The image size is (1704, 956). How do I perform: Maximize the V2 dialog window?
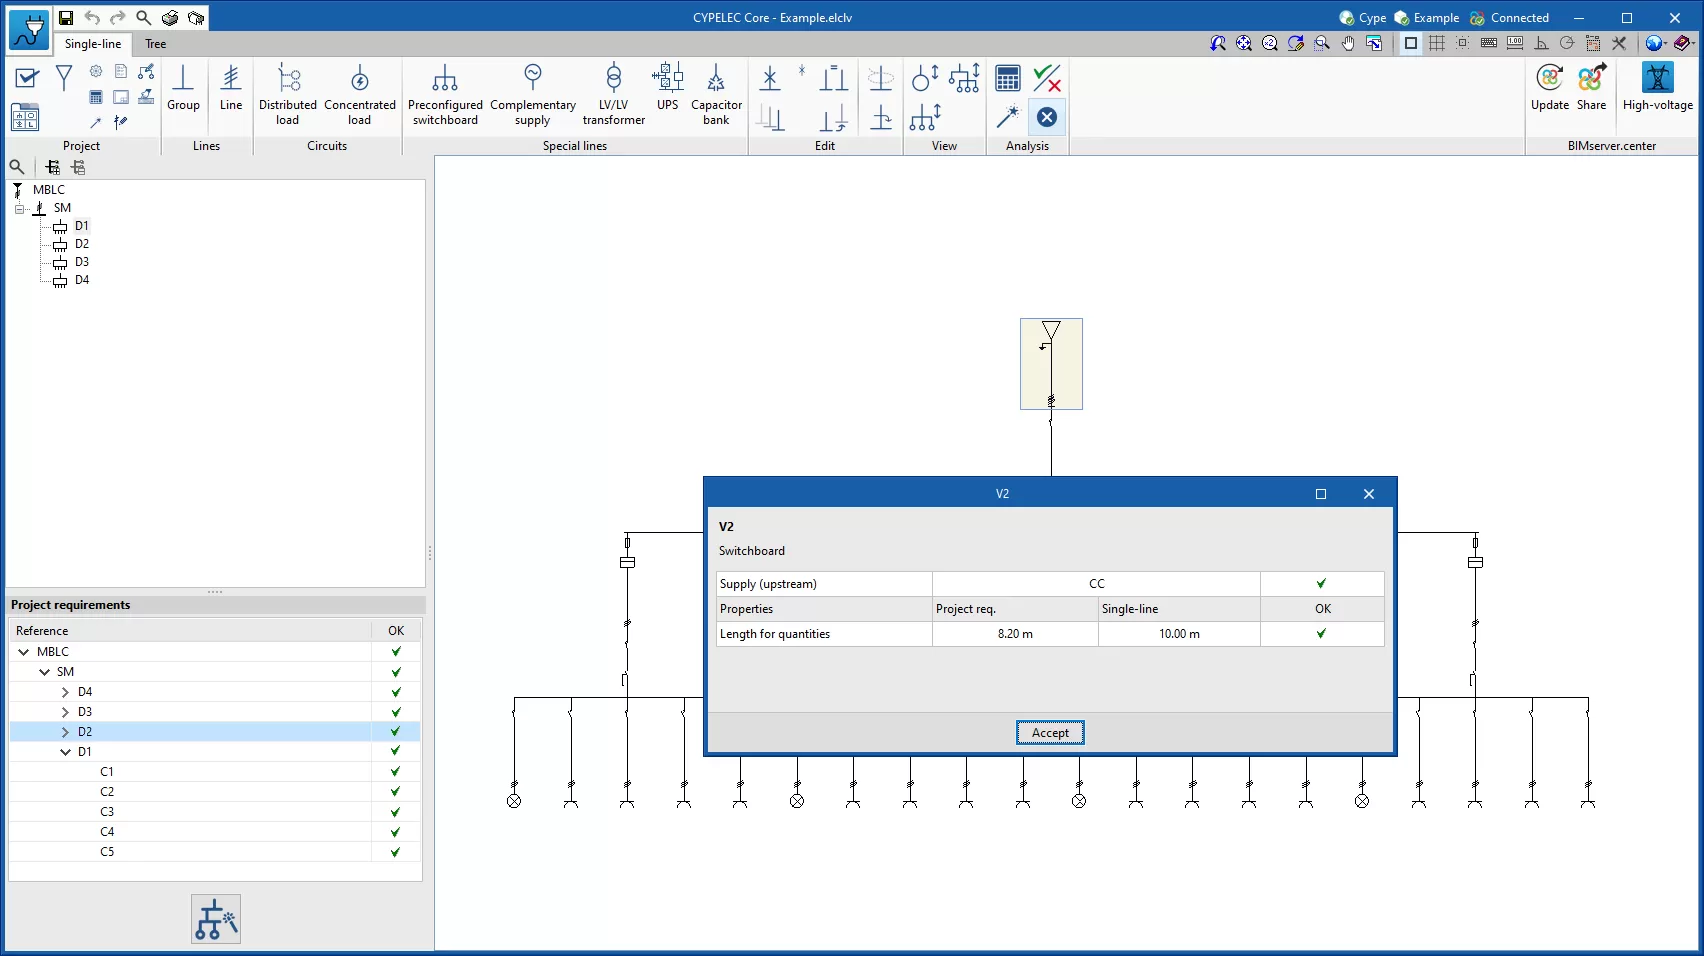tap(1321, 494)
